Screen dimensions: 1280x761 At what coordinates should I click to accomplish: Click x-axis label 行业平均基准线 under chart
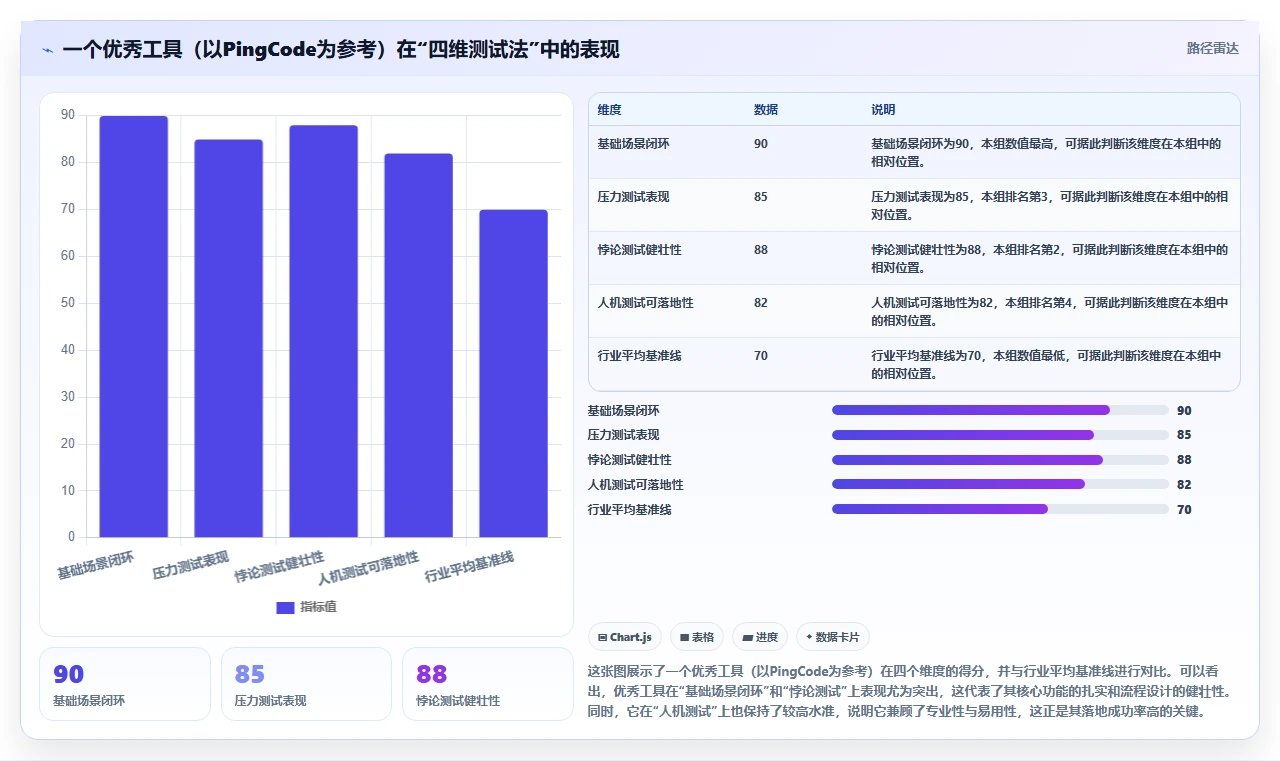[469, 567]
